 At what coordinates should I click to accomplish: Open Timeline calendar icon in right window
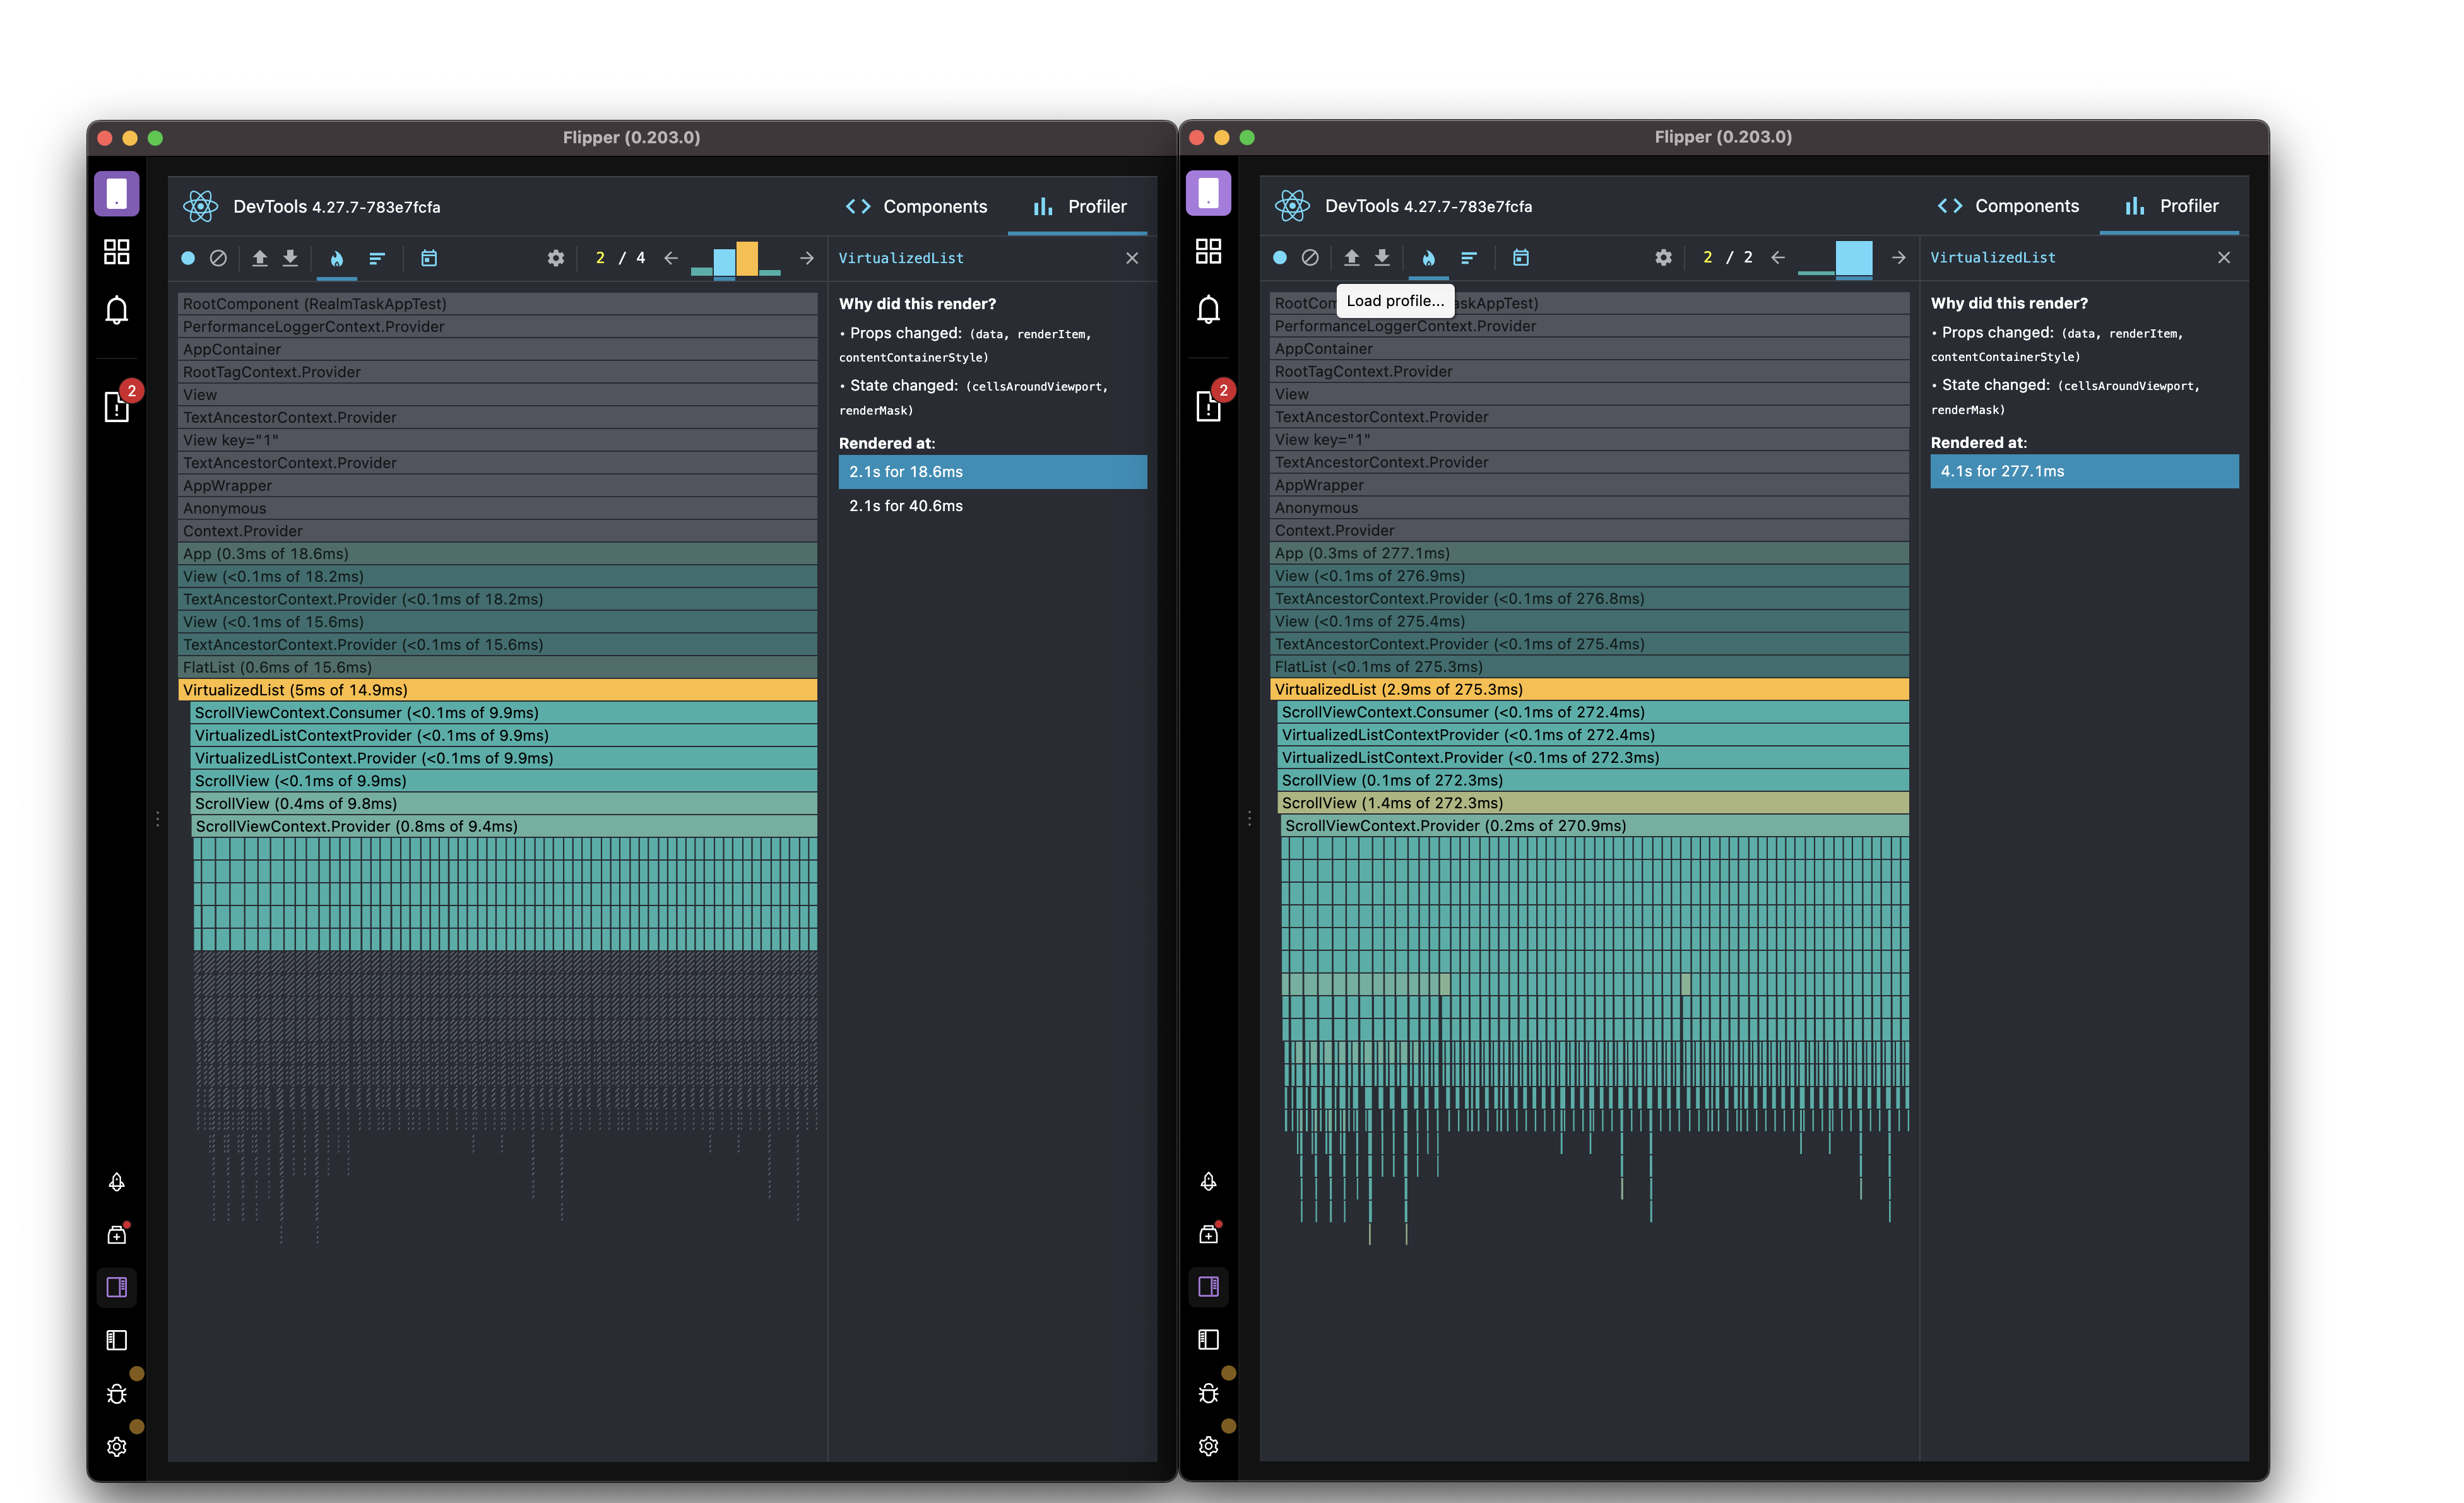click(1520, 258)
